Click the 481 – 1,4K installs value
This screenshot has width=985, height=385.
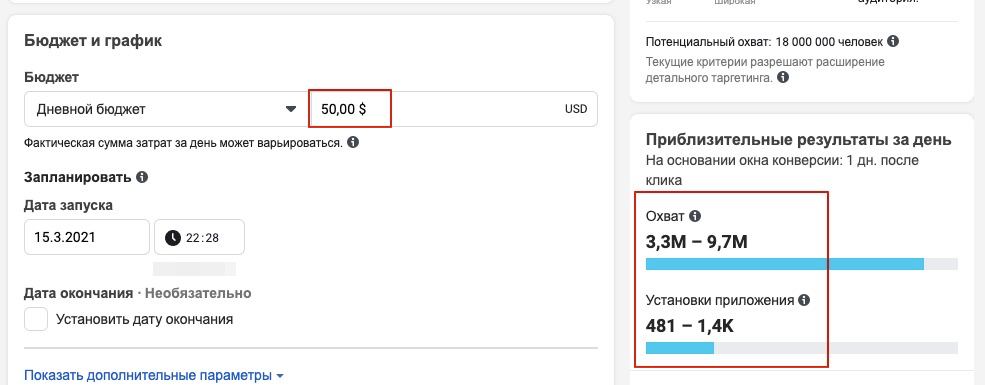pyautogui.click(x=690, y=326)
